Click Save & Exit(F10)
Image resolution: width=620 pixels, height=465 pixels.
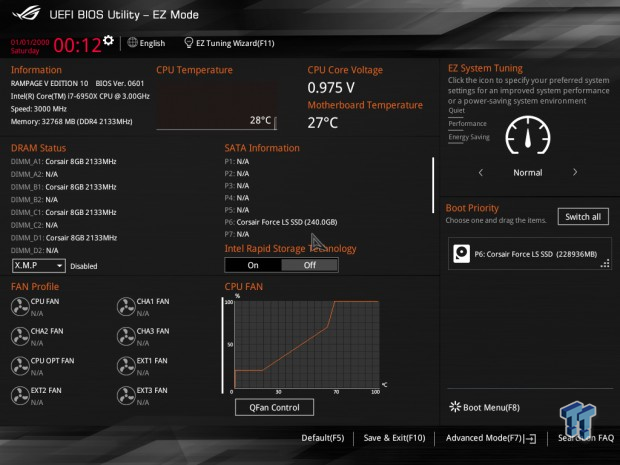394,438
